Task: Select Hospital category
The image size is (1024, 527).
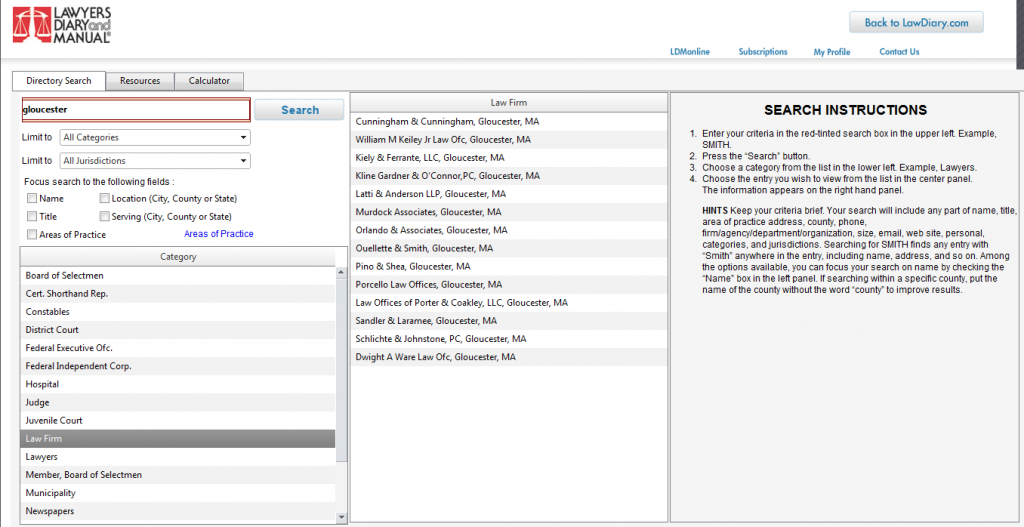Action: 178,385
